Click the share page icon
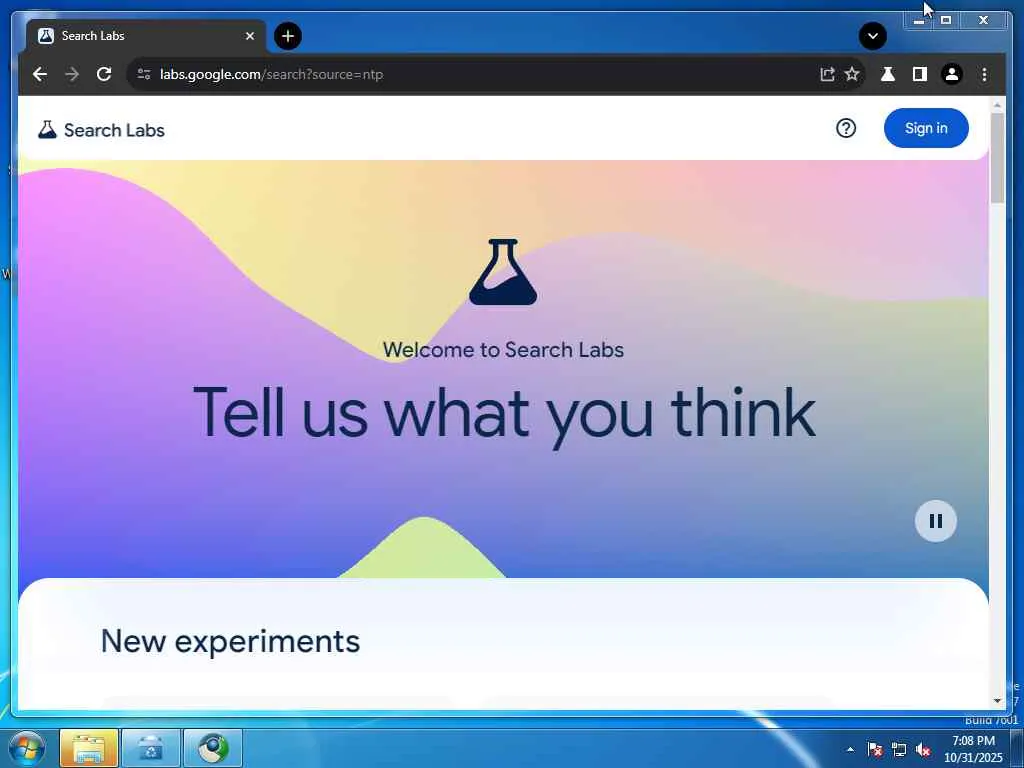The height and width of the screenshot is (768, 1024). click(827, 74)
